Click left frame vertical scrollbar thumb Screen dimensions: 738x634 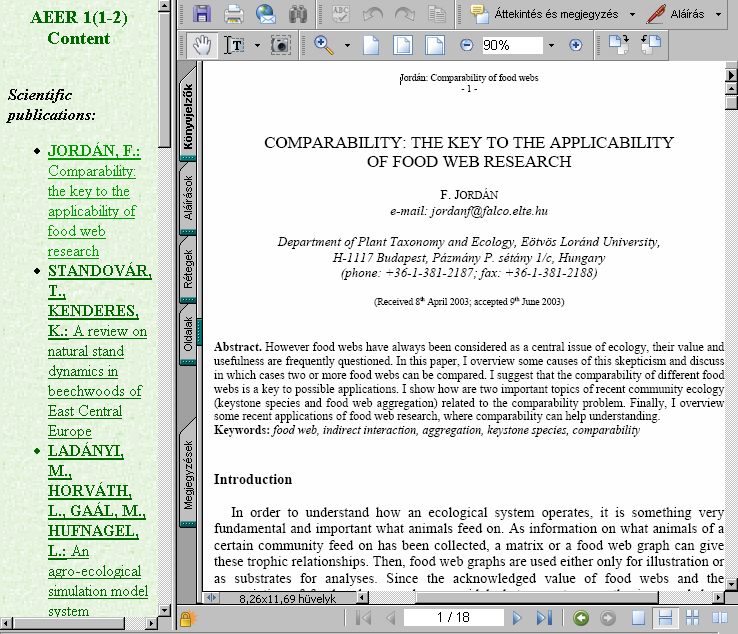(164, 80)
